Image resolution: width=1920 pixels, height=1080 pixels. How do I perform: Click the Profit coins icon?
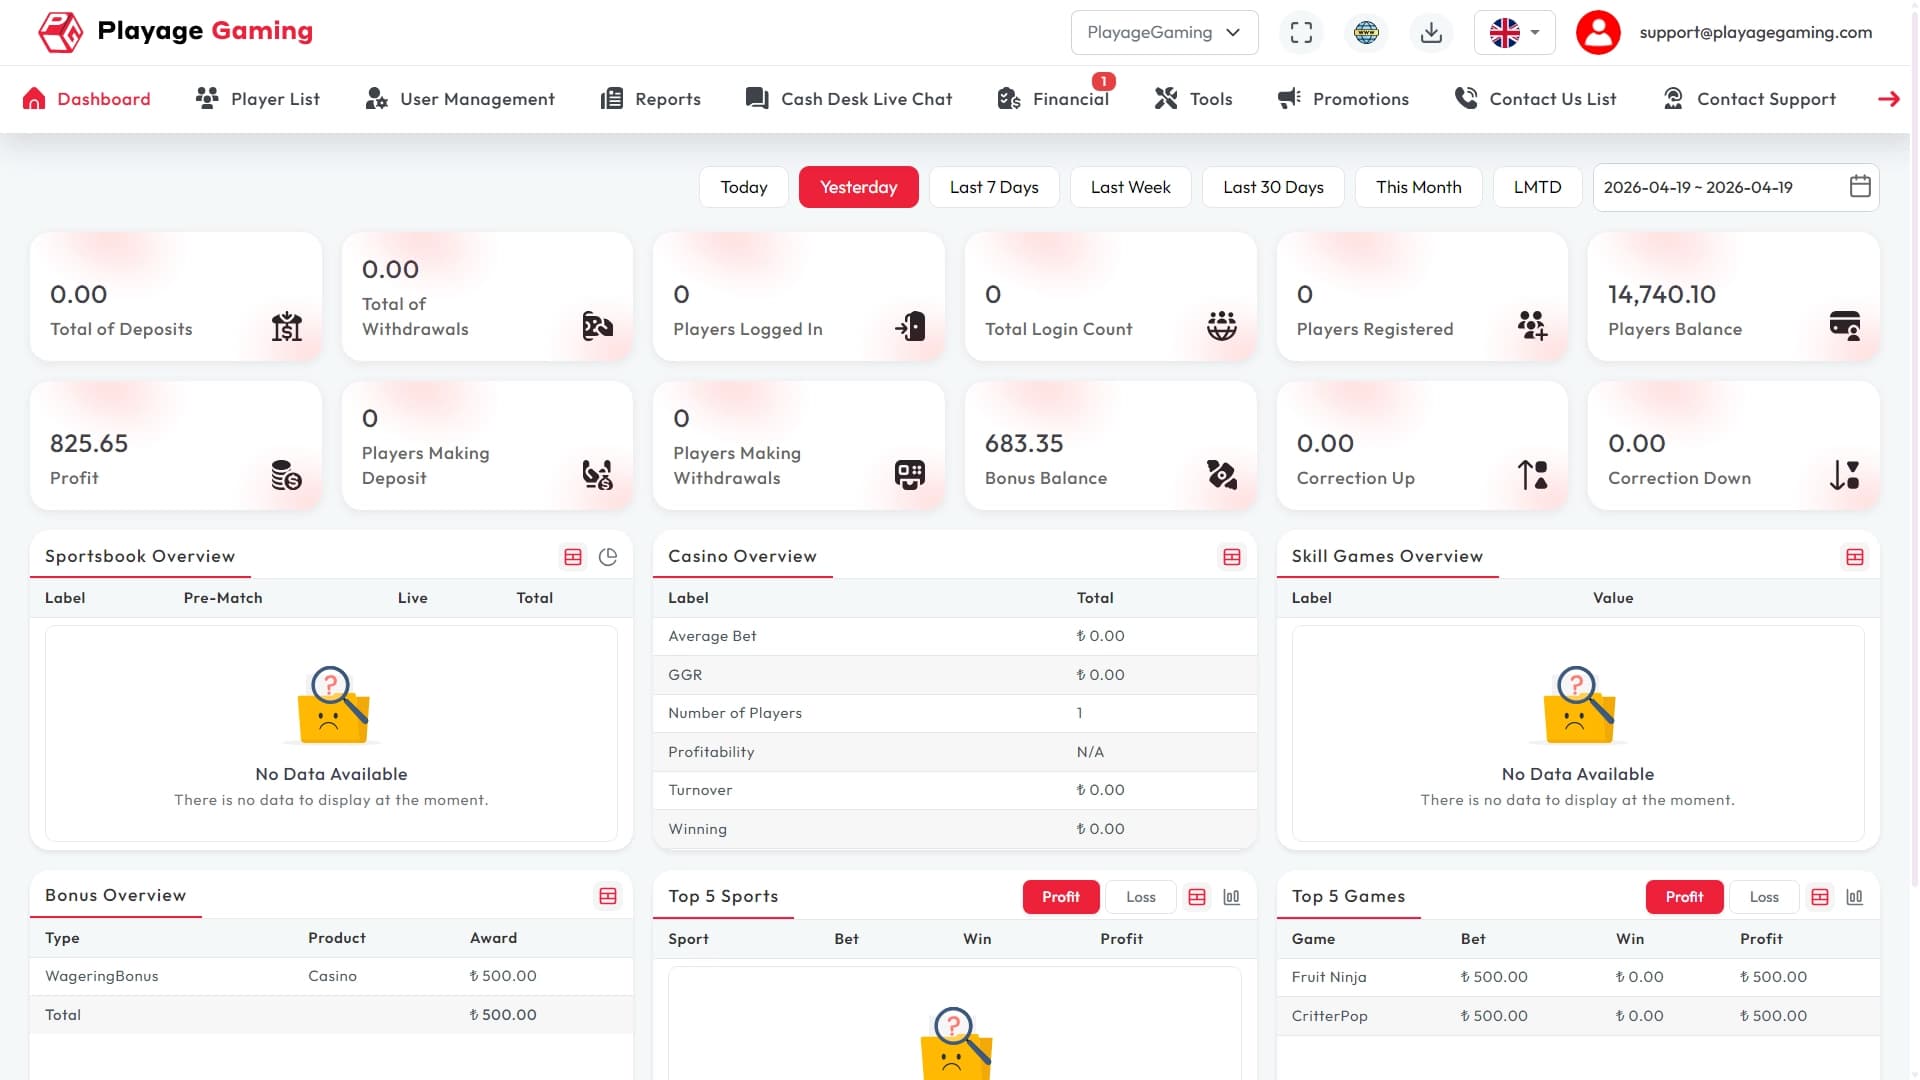287,475
